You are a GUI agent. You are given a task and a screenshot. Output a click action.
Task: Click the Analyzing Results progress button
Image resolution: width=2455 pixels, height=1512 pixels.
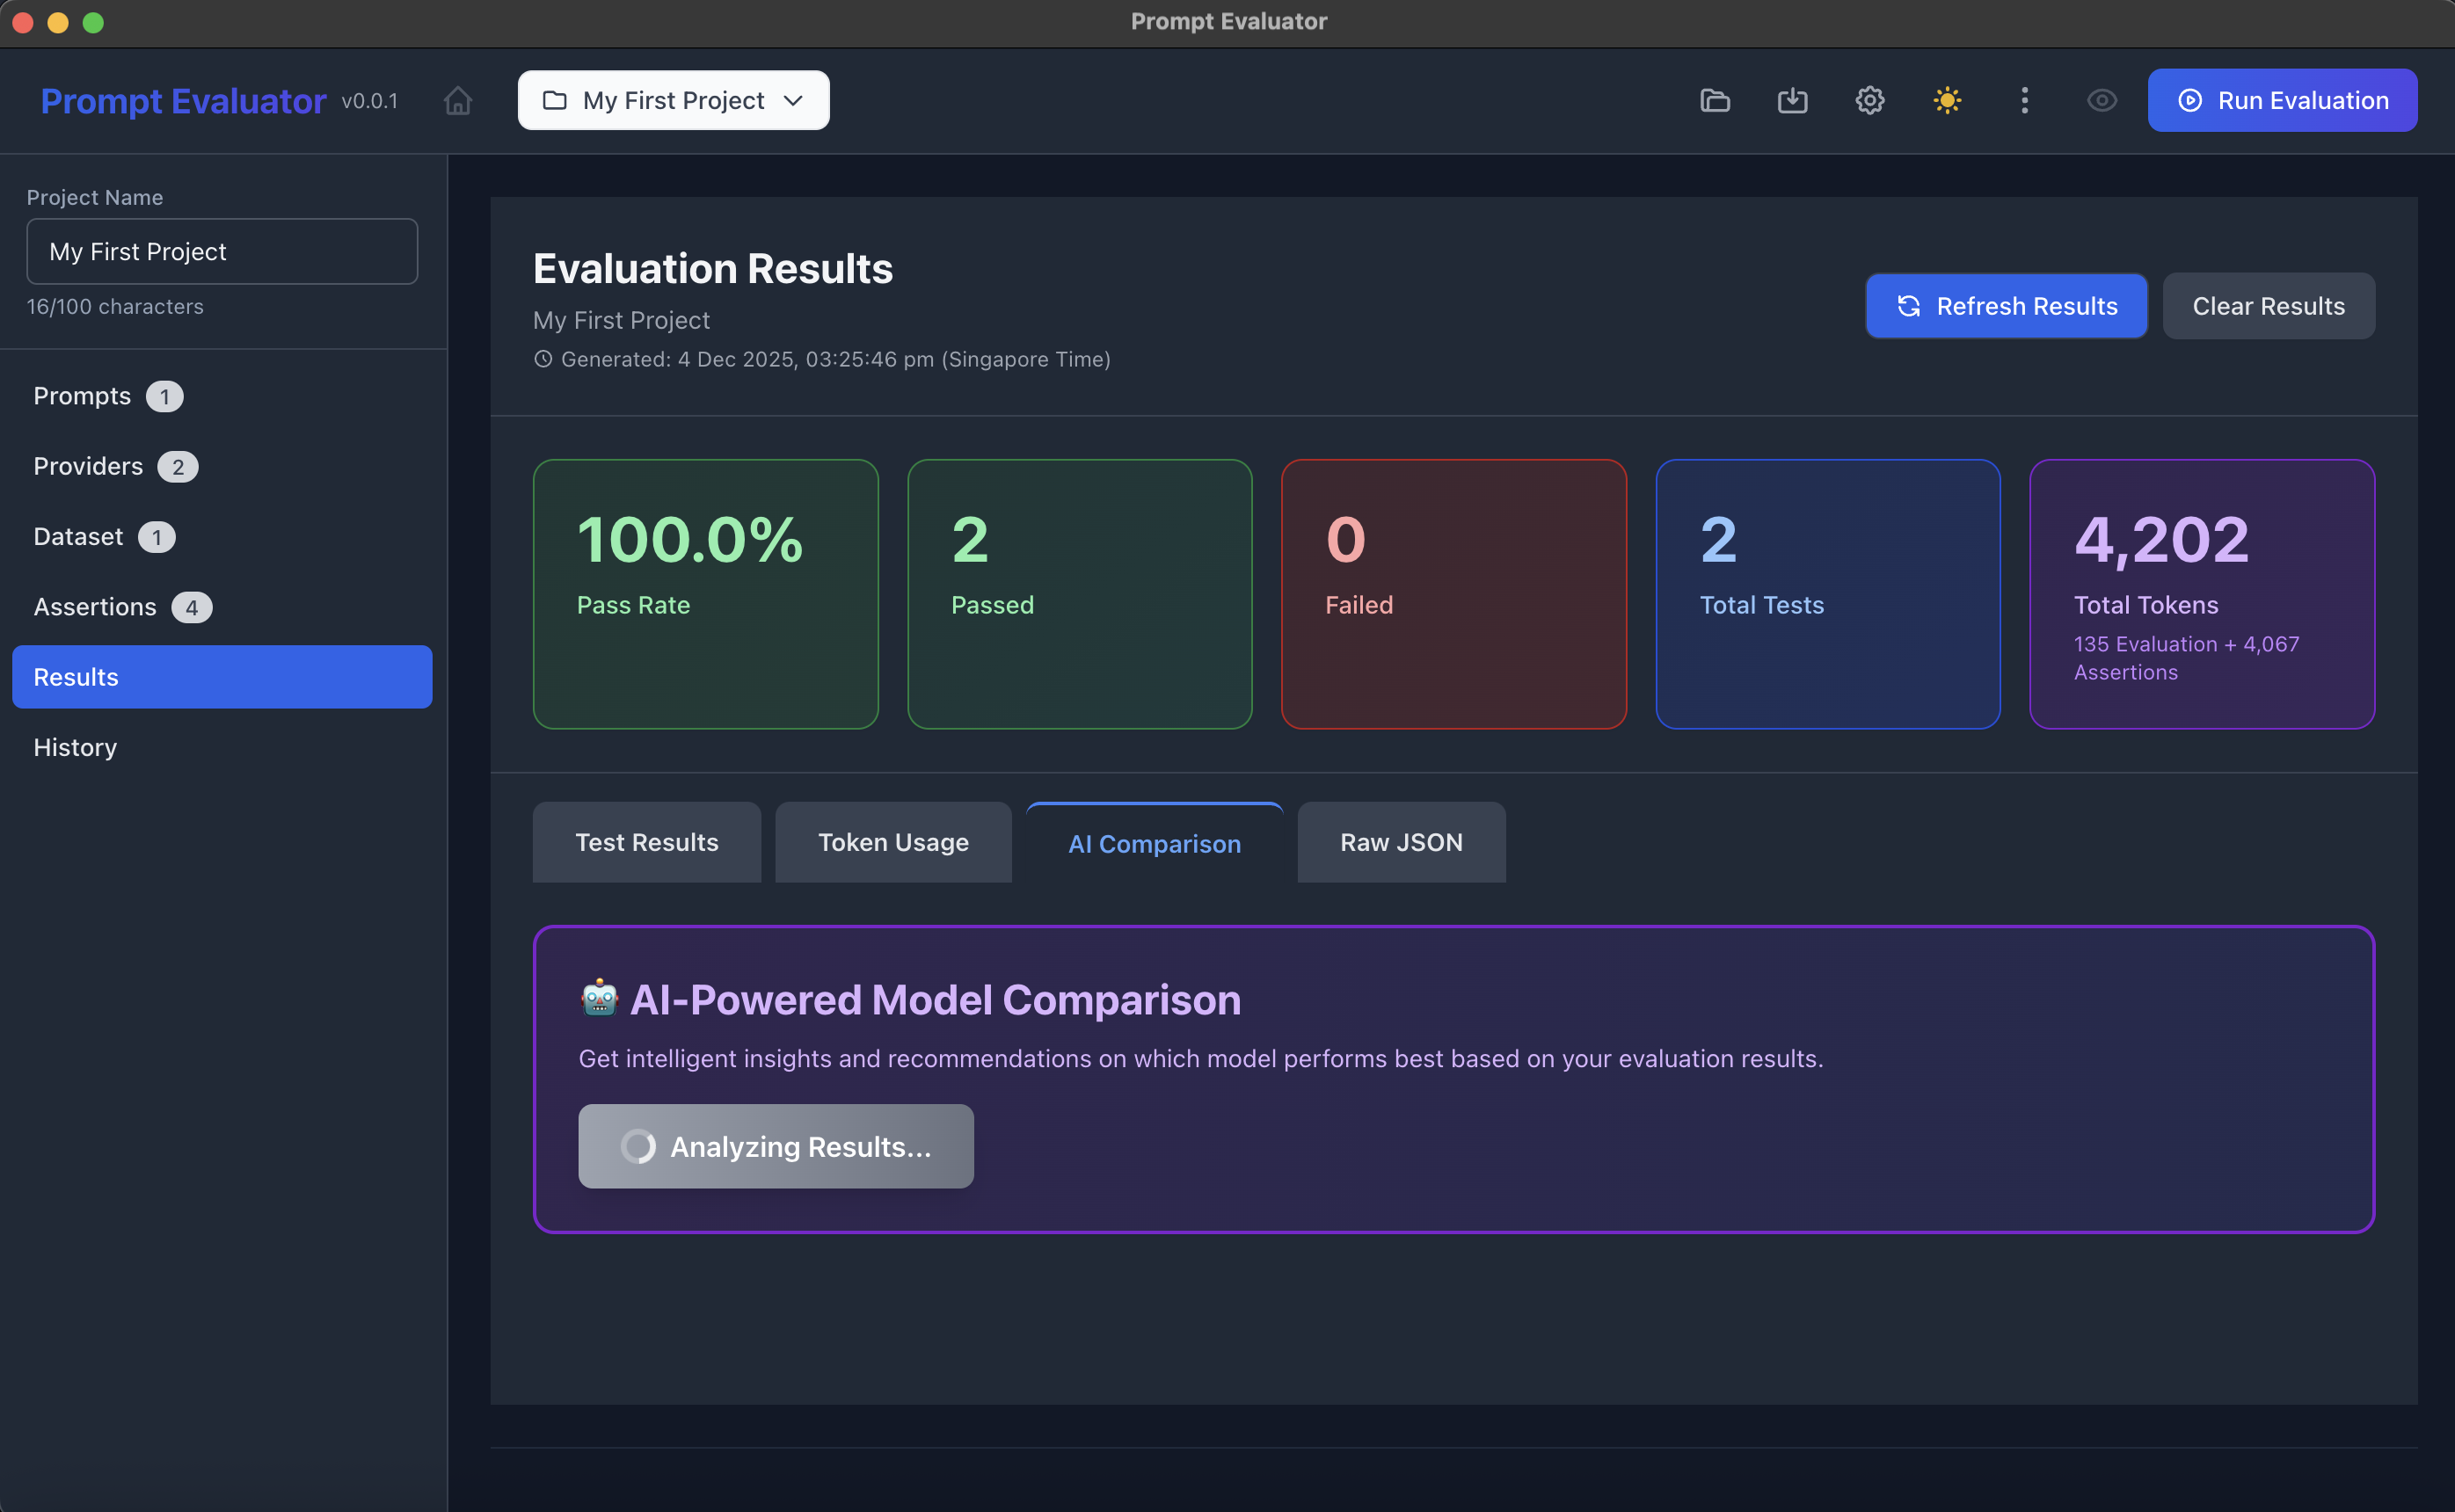pos(776,1146)
